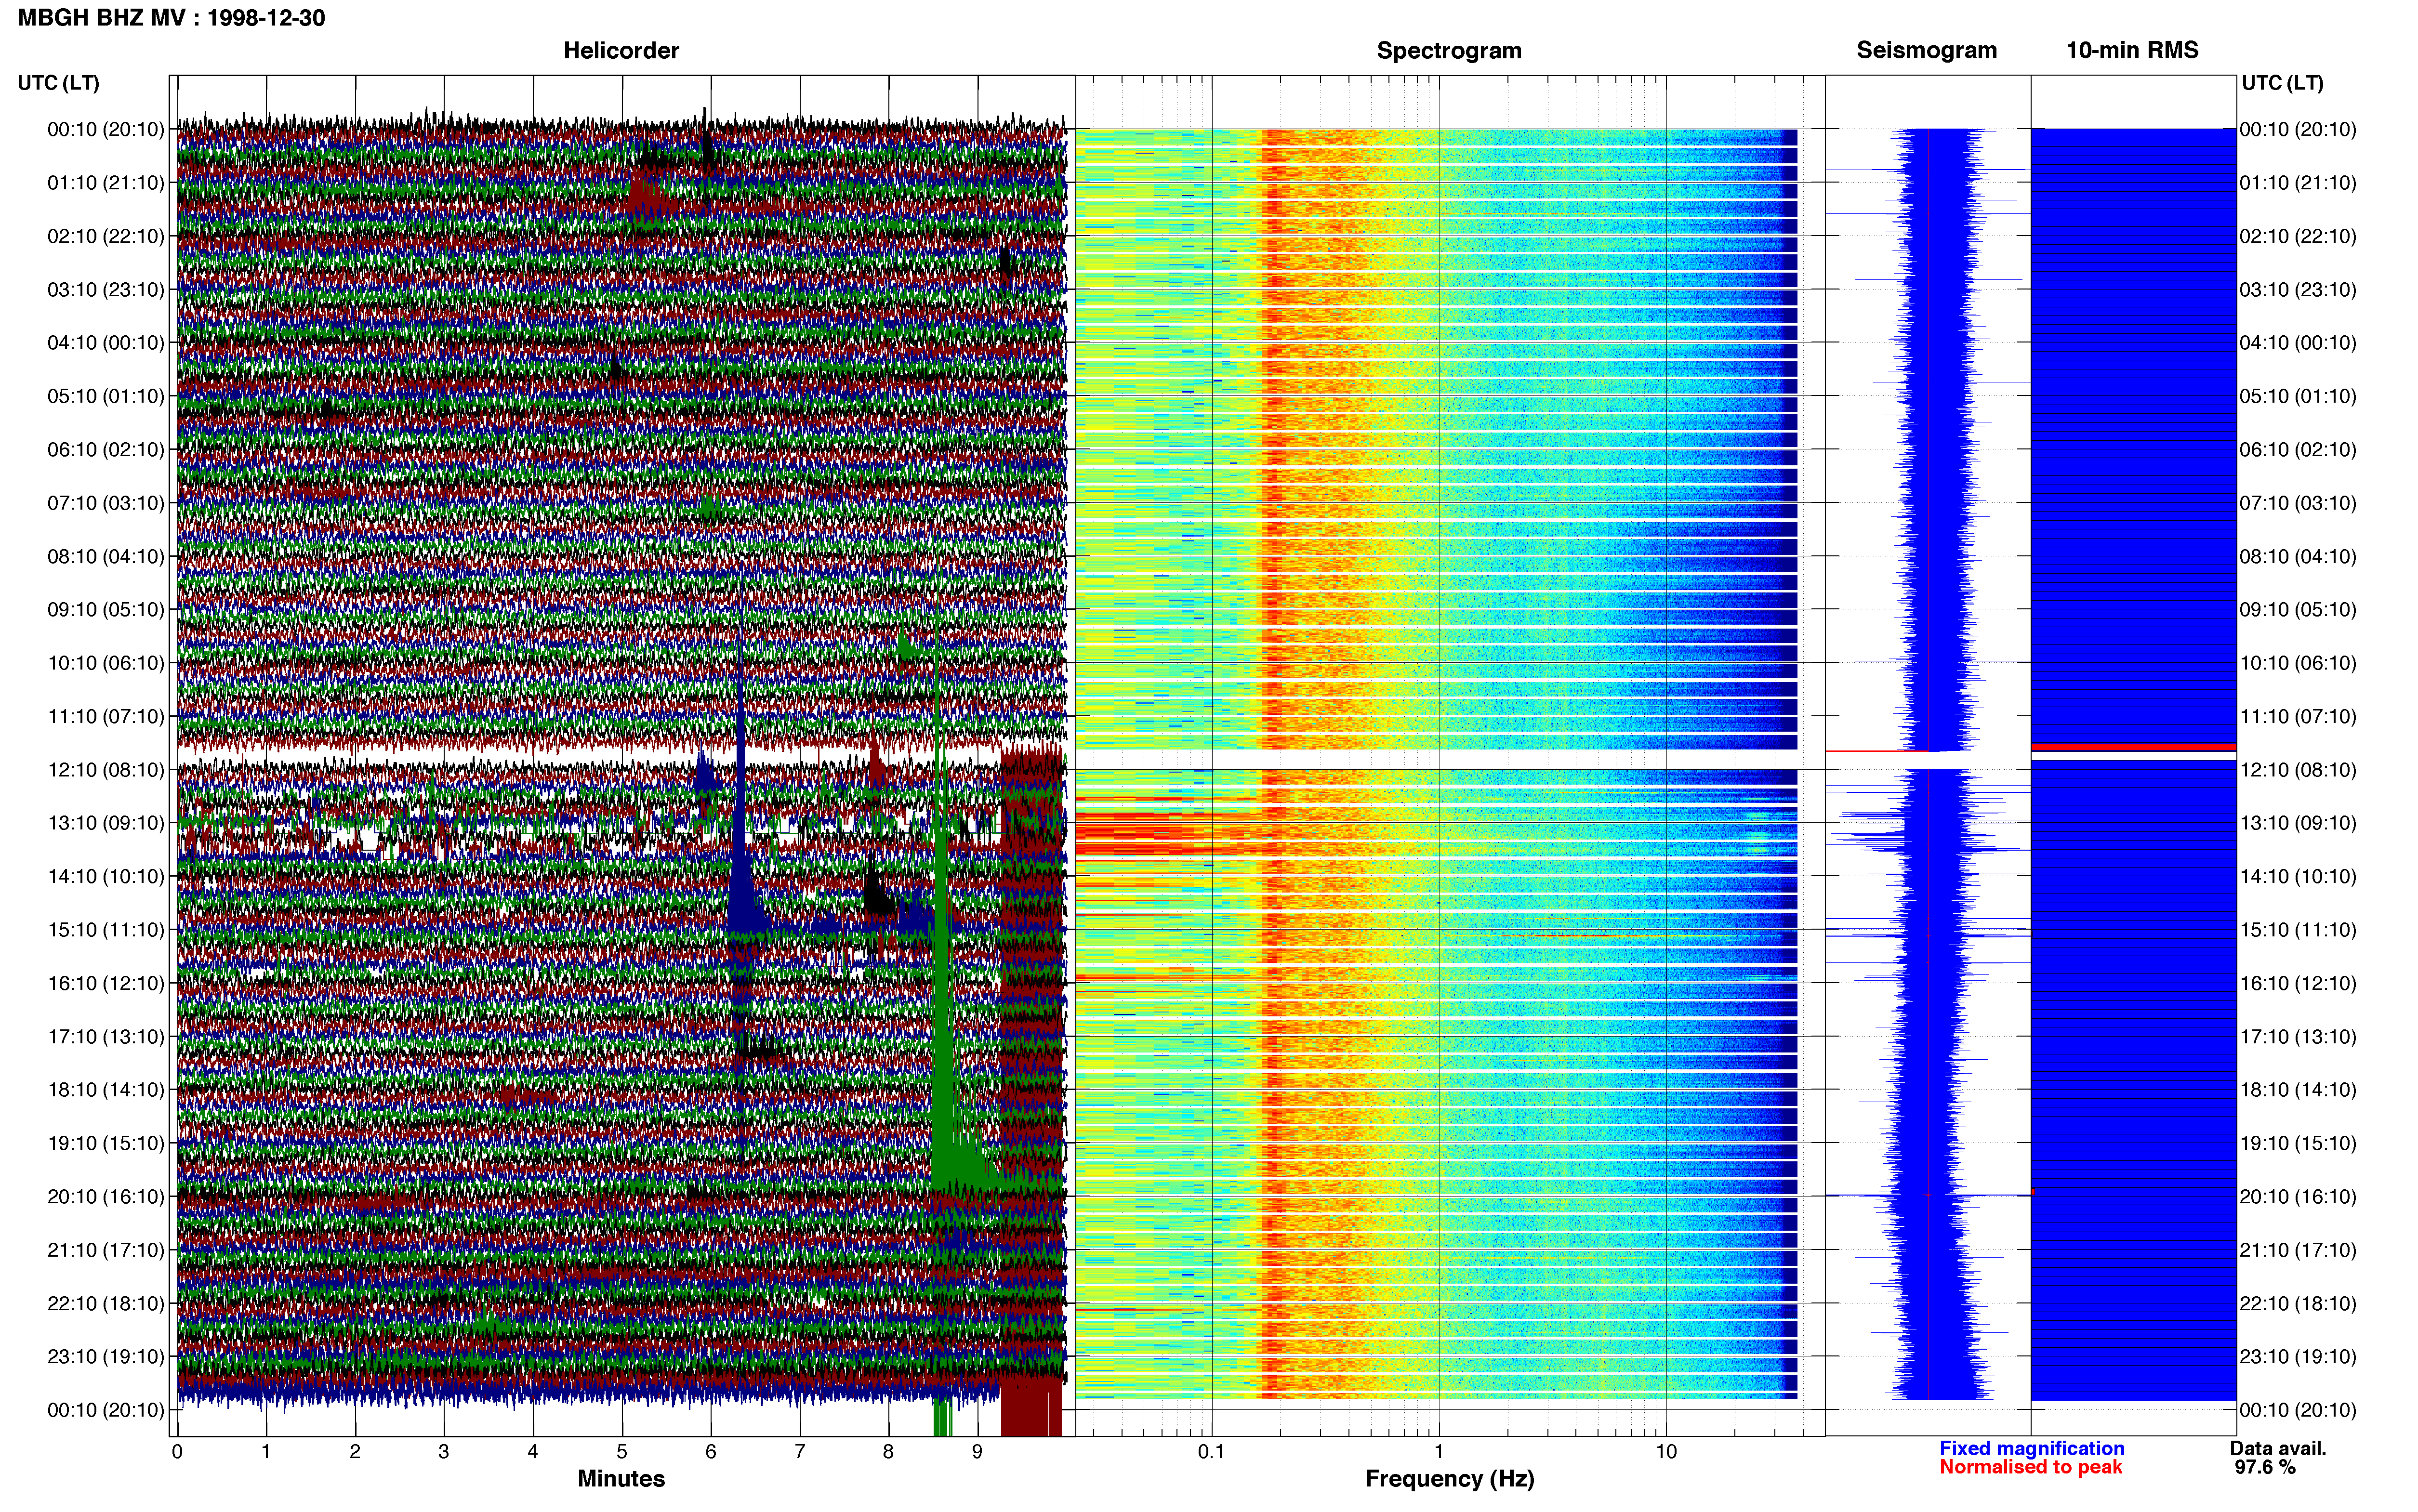Click the '0' tick on the Minutes axis
The image size is (2418, 1512).
pyautogui.click(x=177, y=1452)
